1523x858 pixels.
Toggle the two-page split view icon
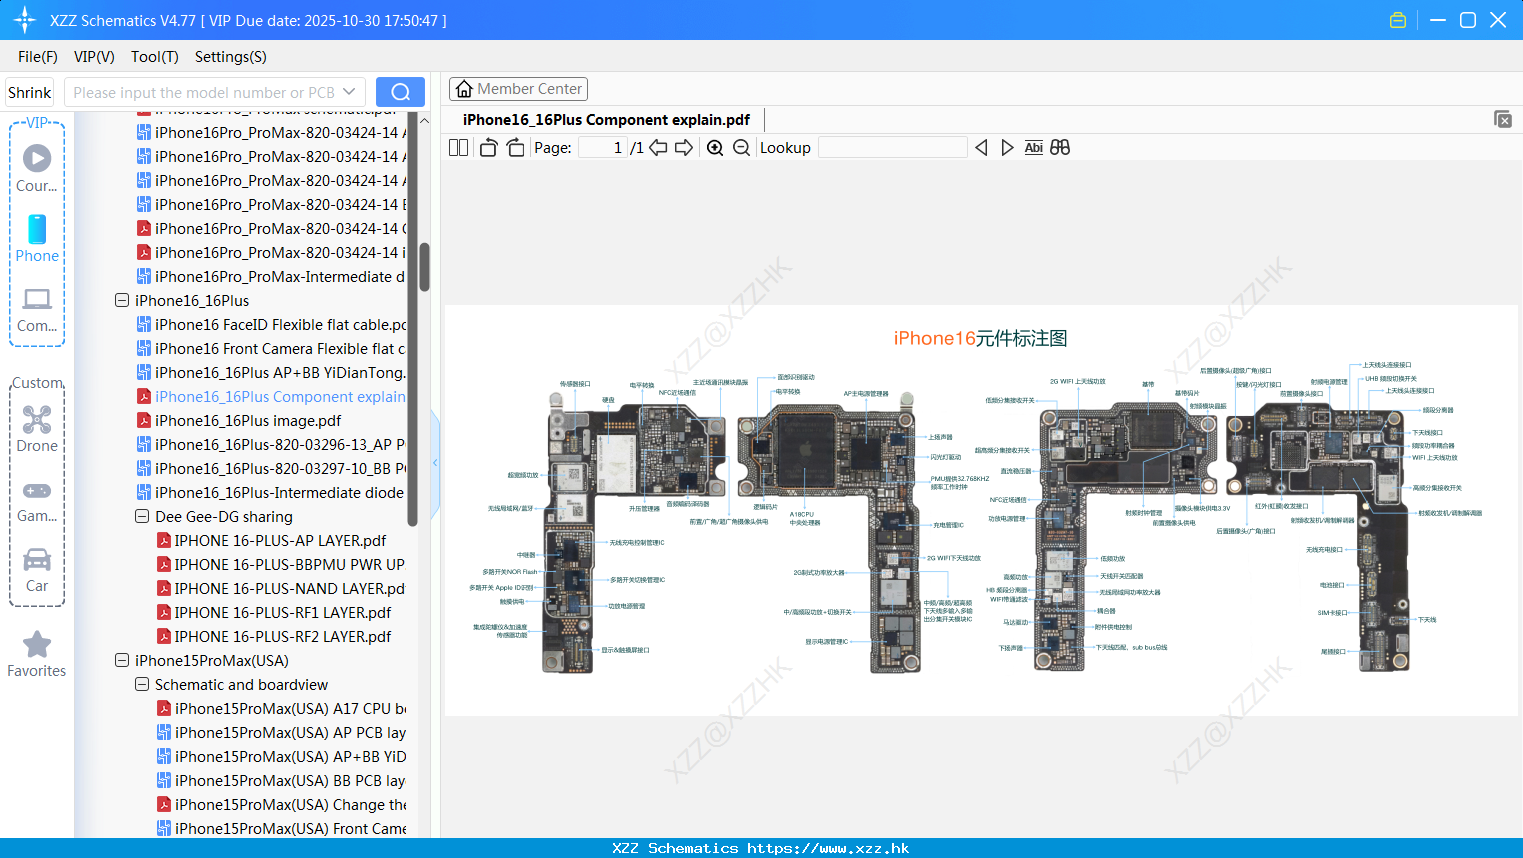(458, 148)
